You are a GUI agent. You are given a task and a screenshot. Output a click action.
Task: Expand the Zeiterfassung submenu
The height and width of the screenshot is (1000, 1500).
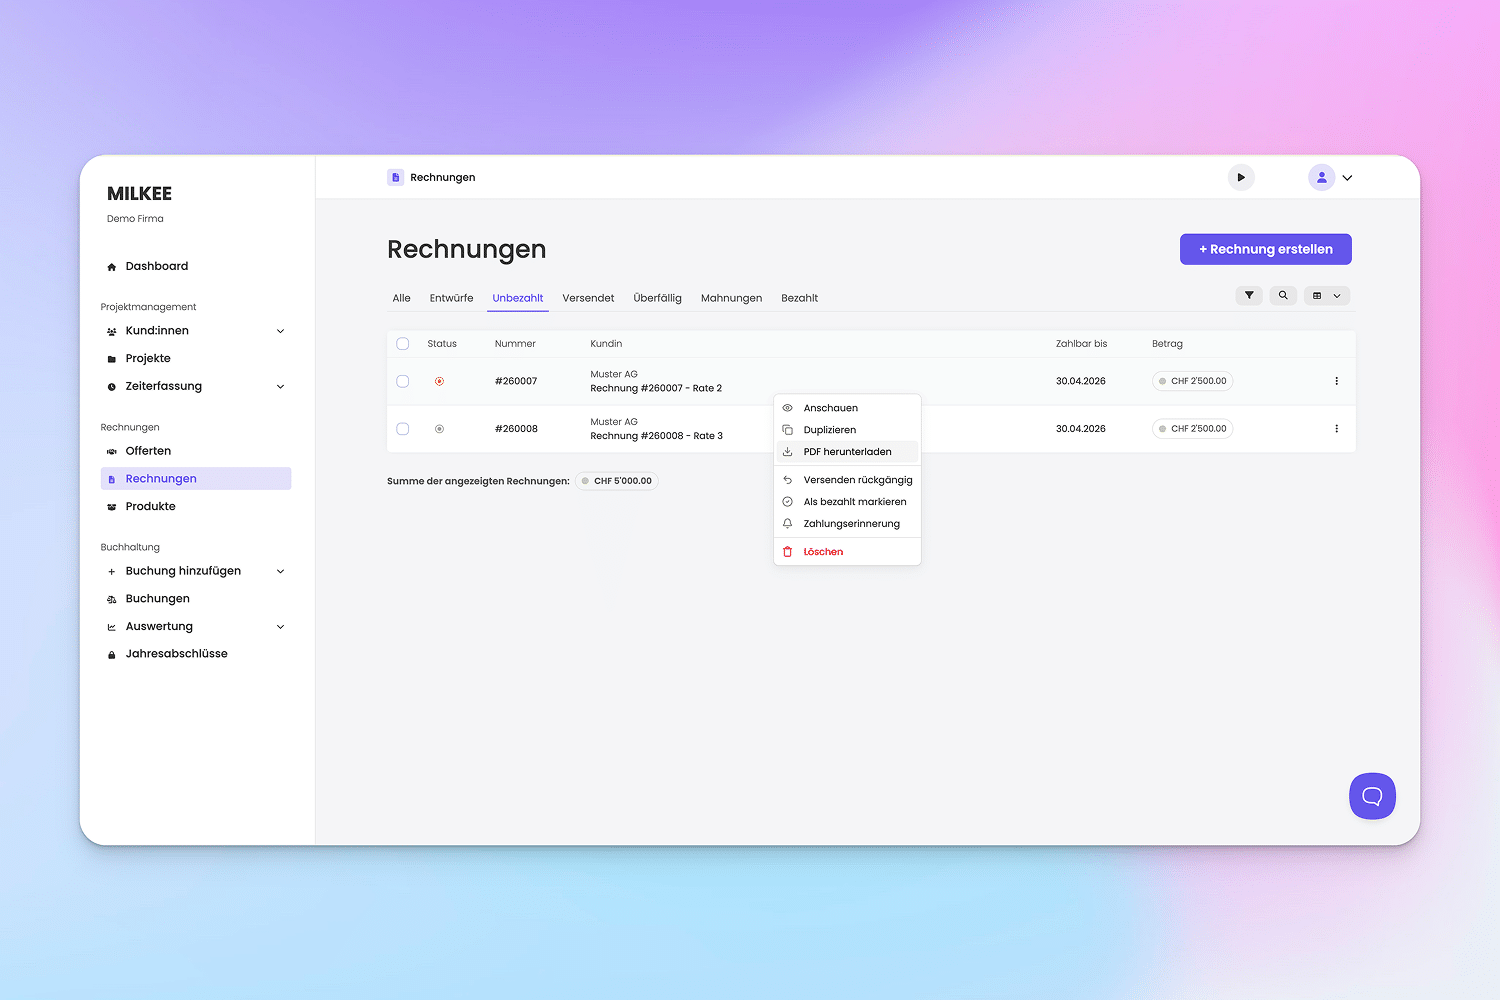point(280,387)
